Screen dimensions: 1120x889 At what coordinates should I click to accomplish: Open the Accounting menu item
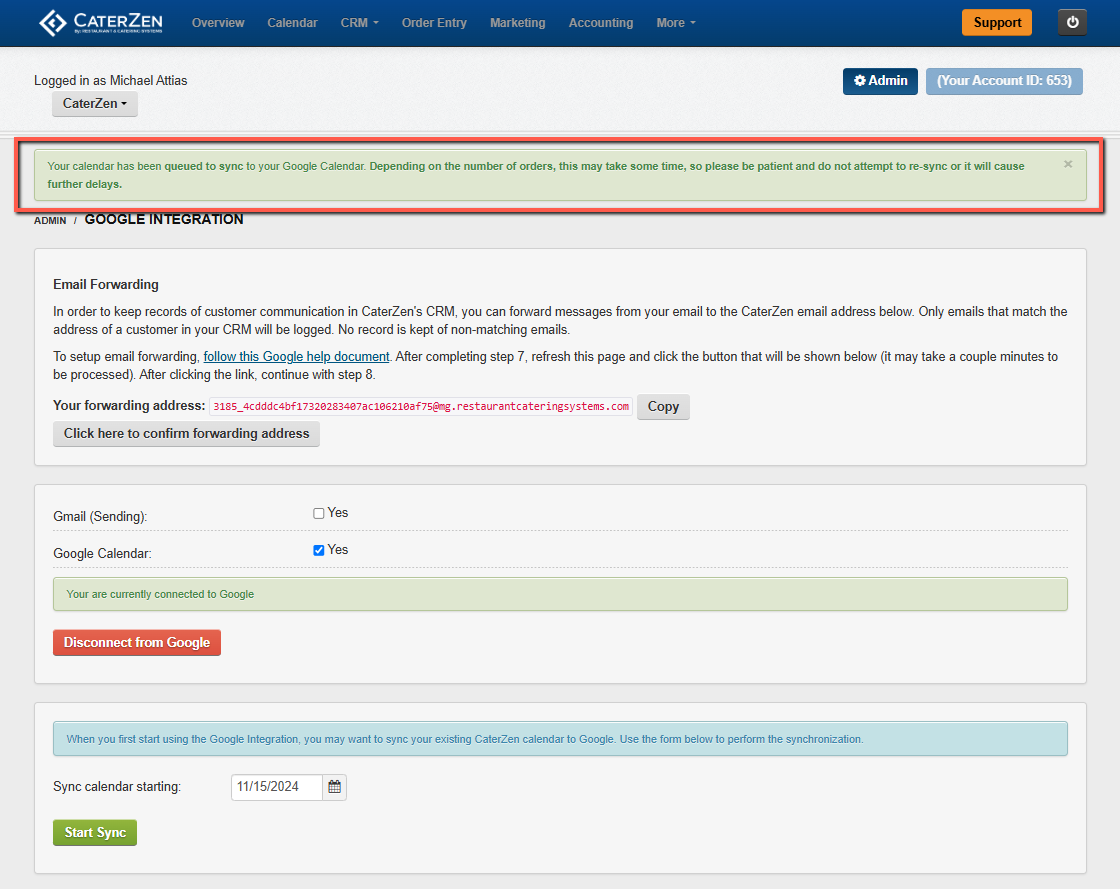pyautogui.click(x=601, y=23)
